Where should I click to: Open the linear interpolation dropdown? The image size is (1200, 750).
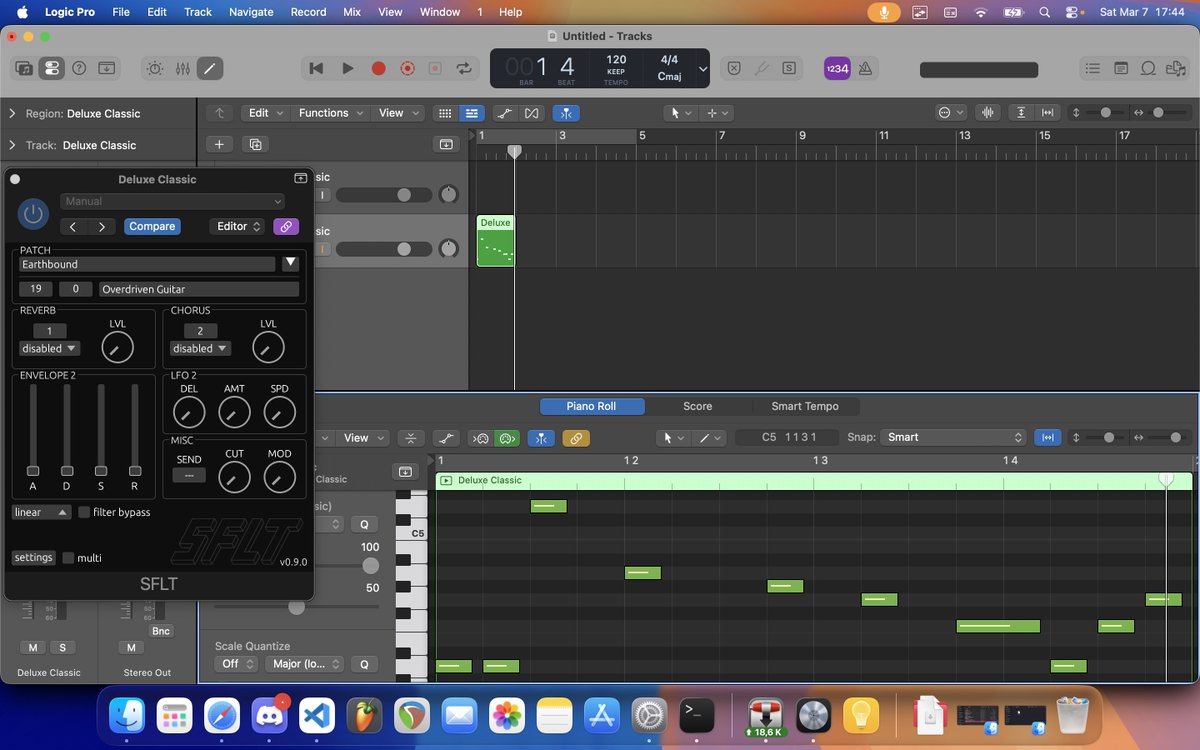click(41, 512)
